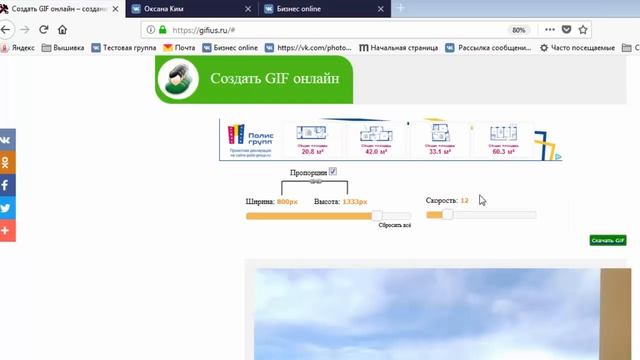Share page via Odnoklassniki sidebar icon
Viewport: 640px width, 360px height.
(7, 162)
